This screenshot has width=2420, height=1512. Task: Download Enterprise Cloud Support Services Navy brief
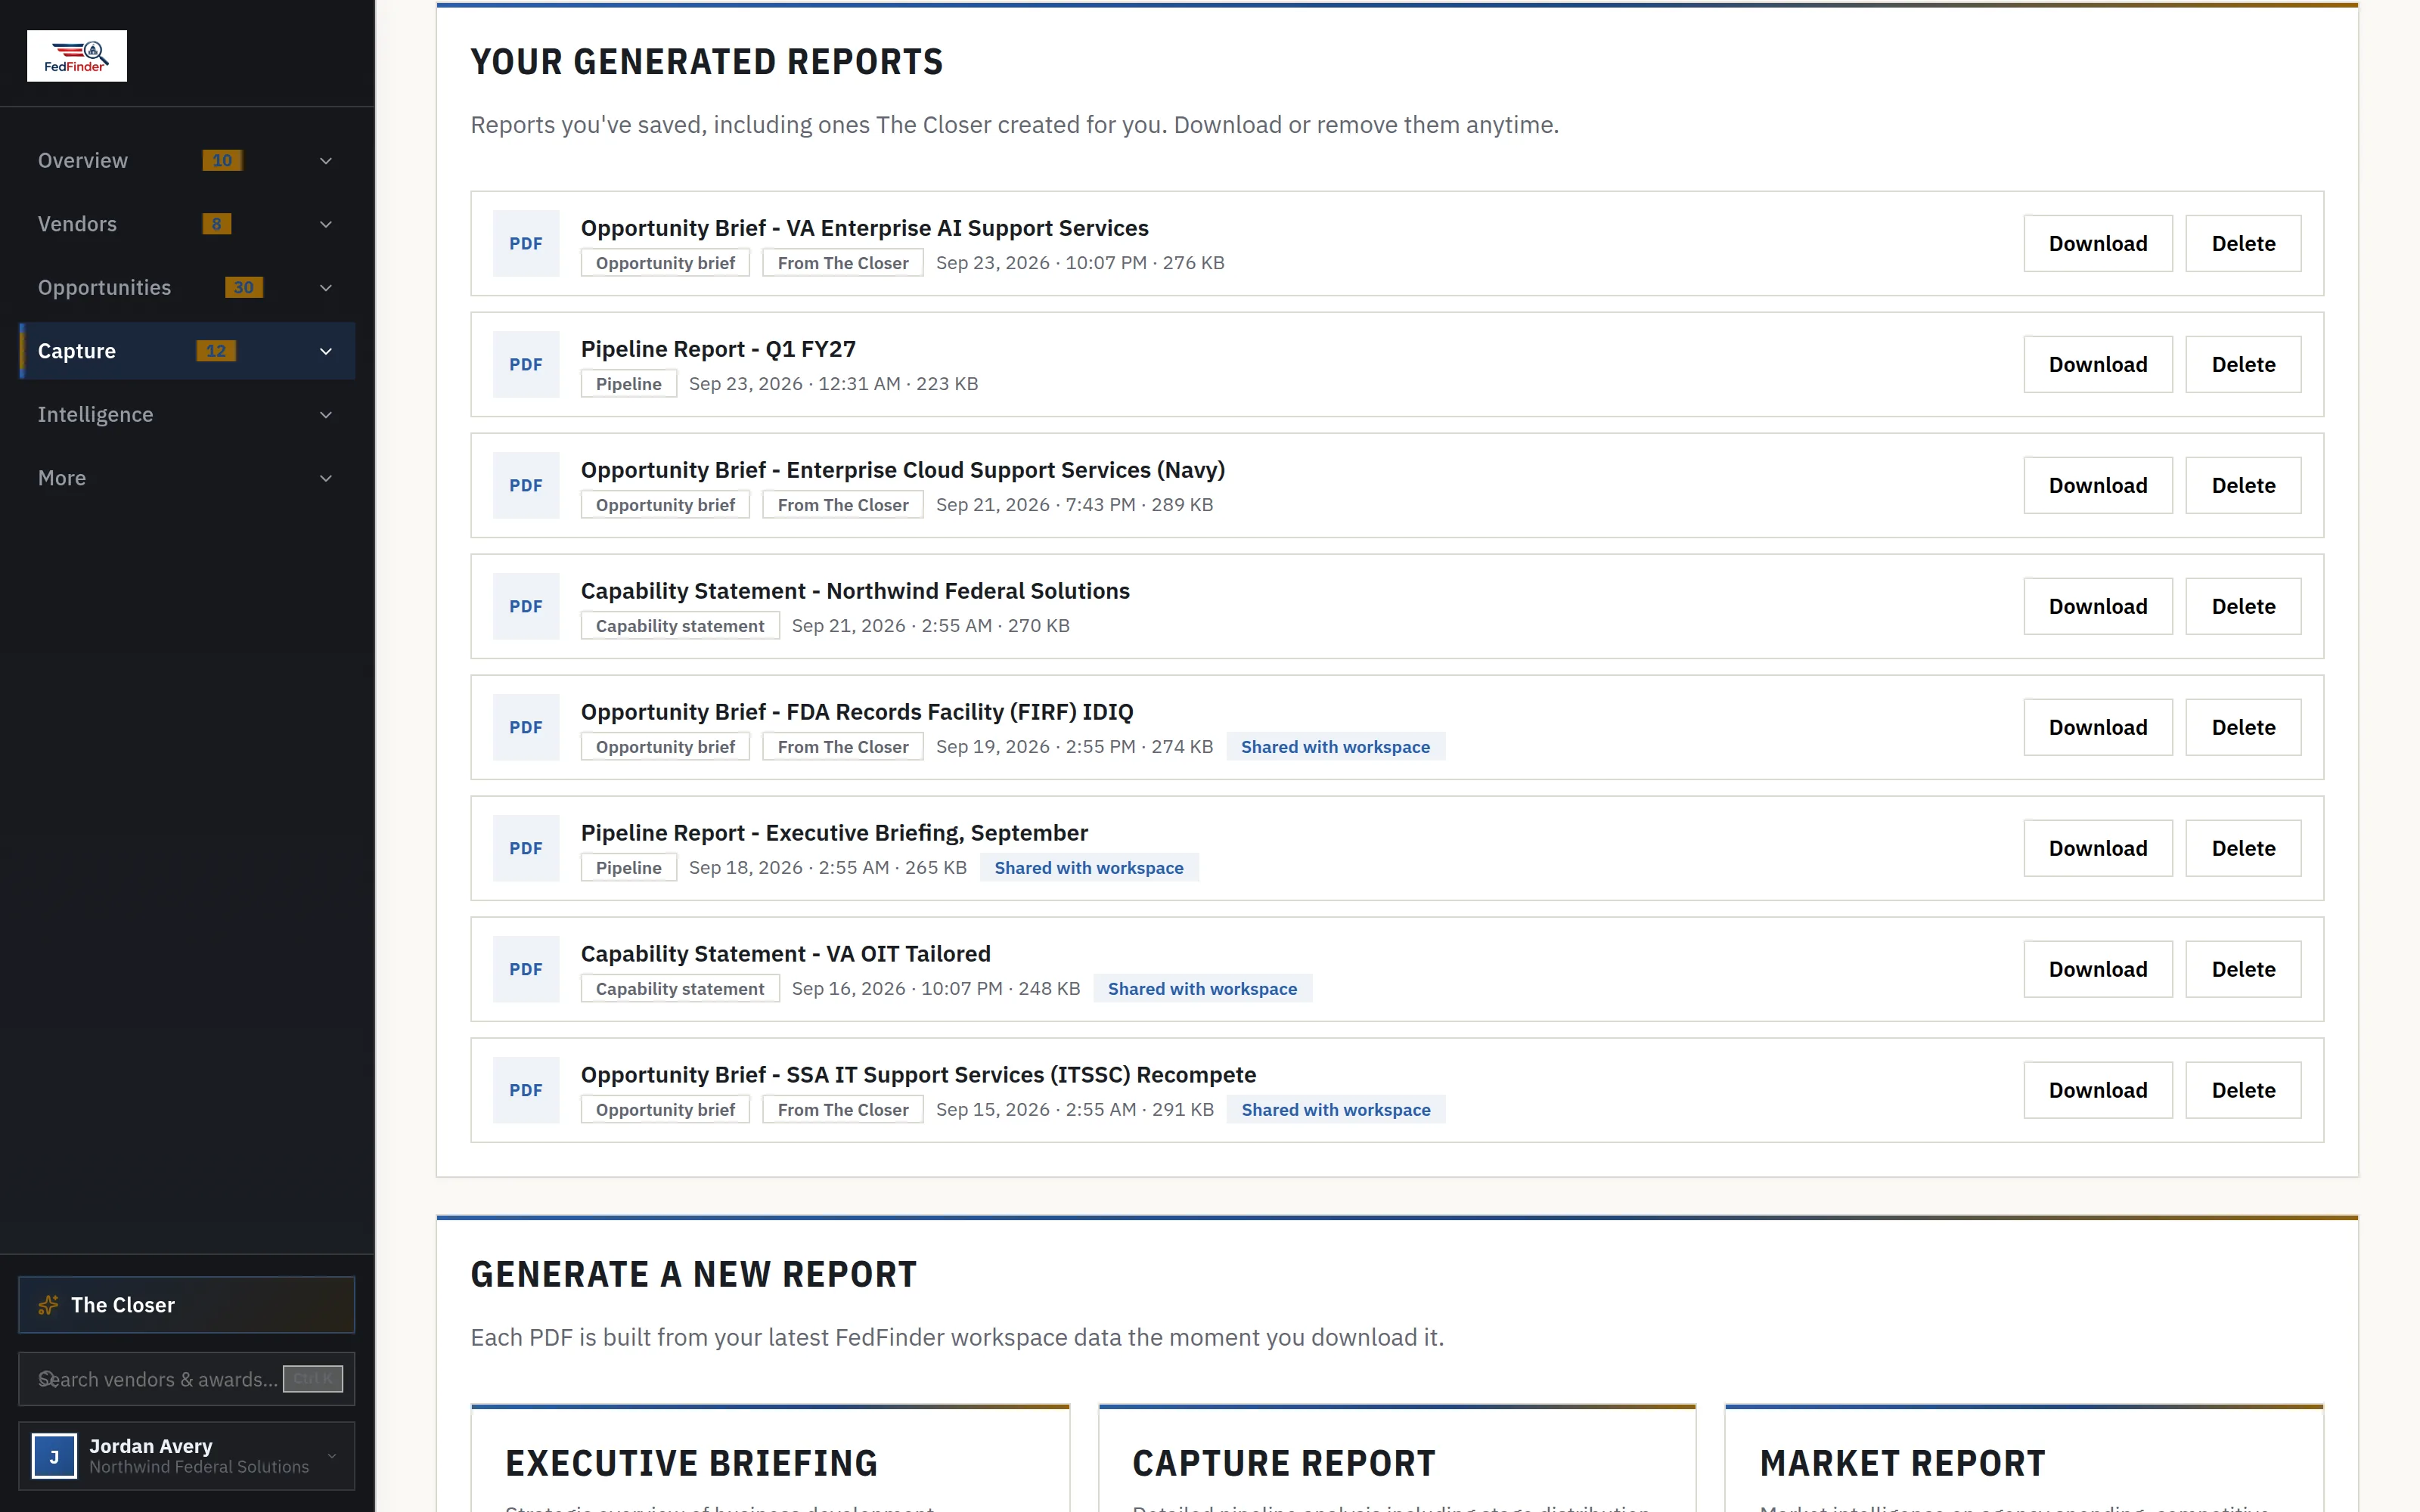point(2098,485)
